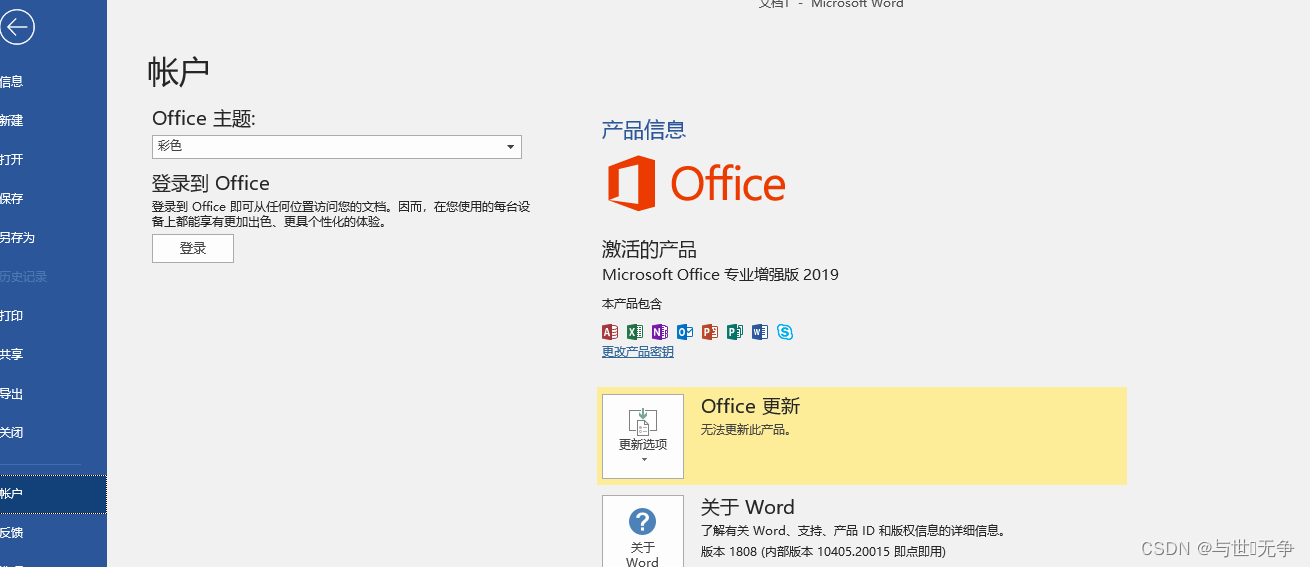Image resolution: width=1310 pixels, height=567 pixels.
Task: Open the Update Options dropdown button
Action: coord(643,436)
